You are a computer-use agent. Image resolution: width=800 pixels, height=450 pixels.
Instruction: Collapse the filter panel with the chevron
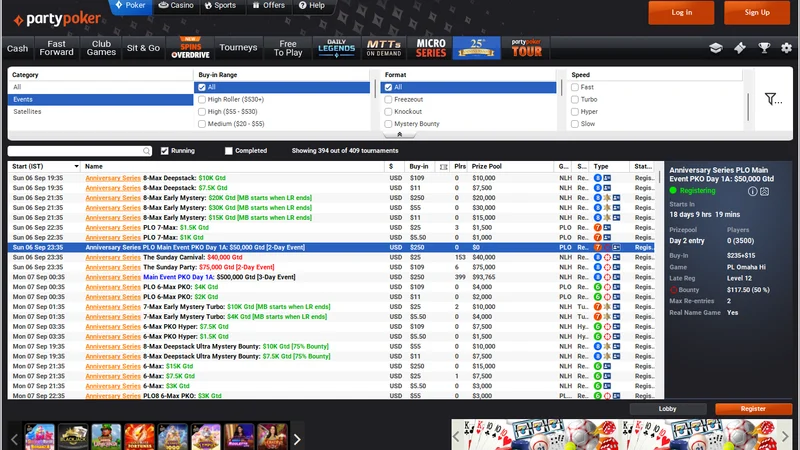[x=399, y=135]
